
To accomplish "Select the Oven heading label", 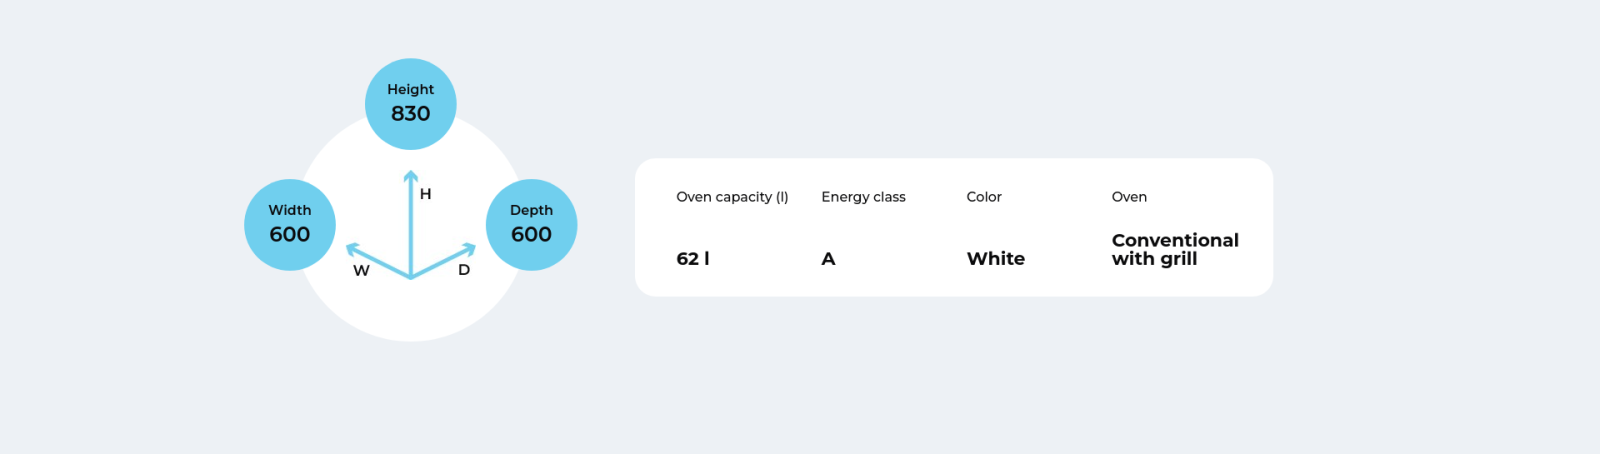I will tap(1129, 197).
